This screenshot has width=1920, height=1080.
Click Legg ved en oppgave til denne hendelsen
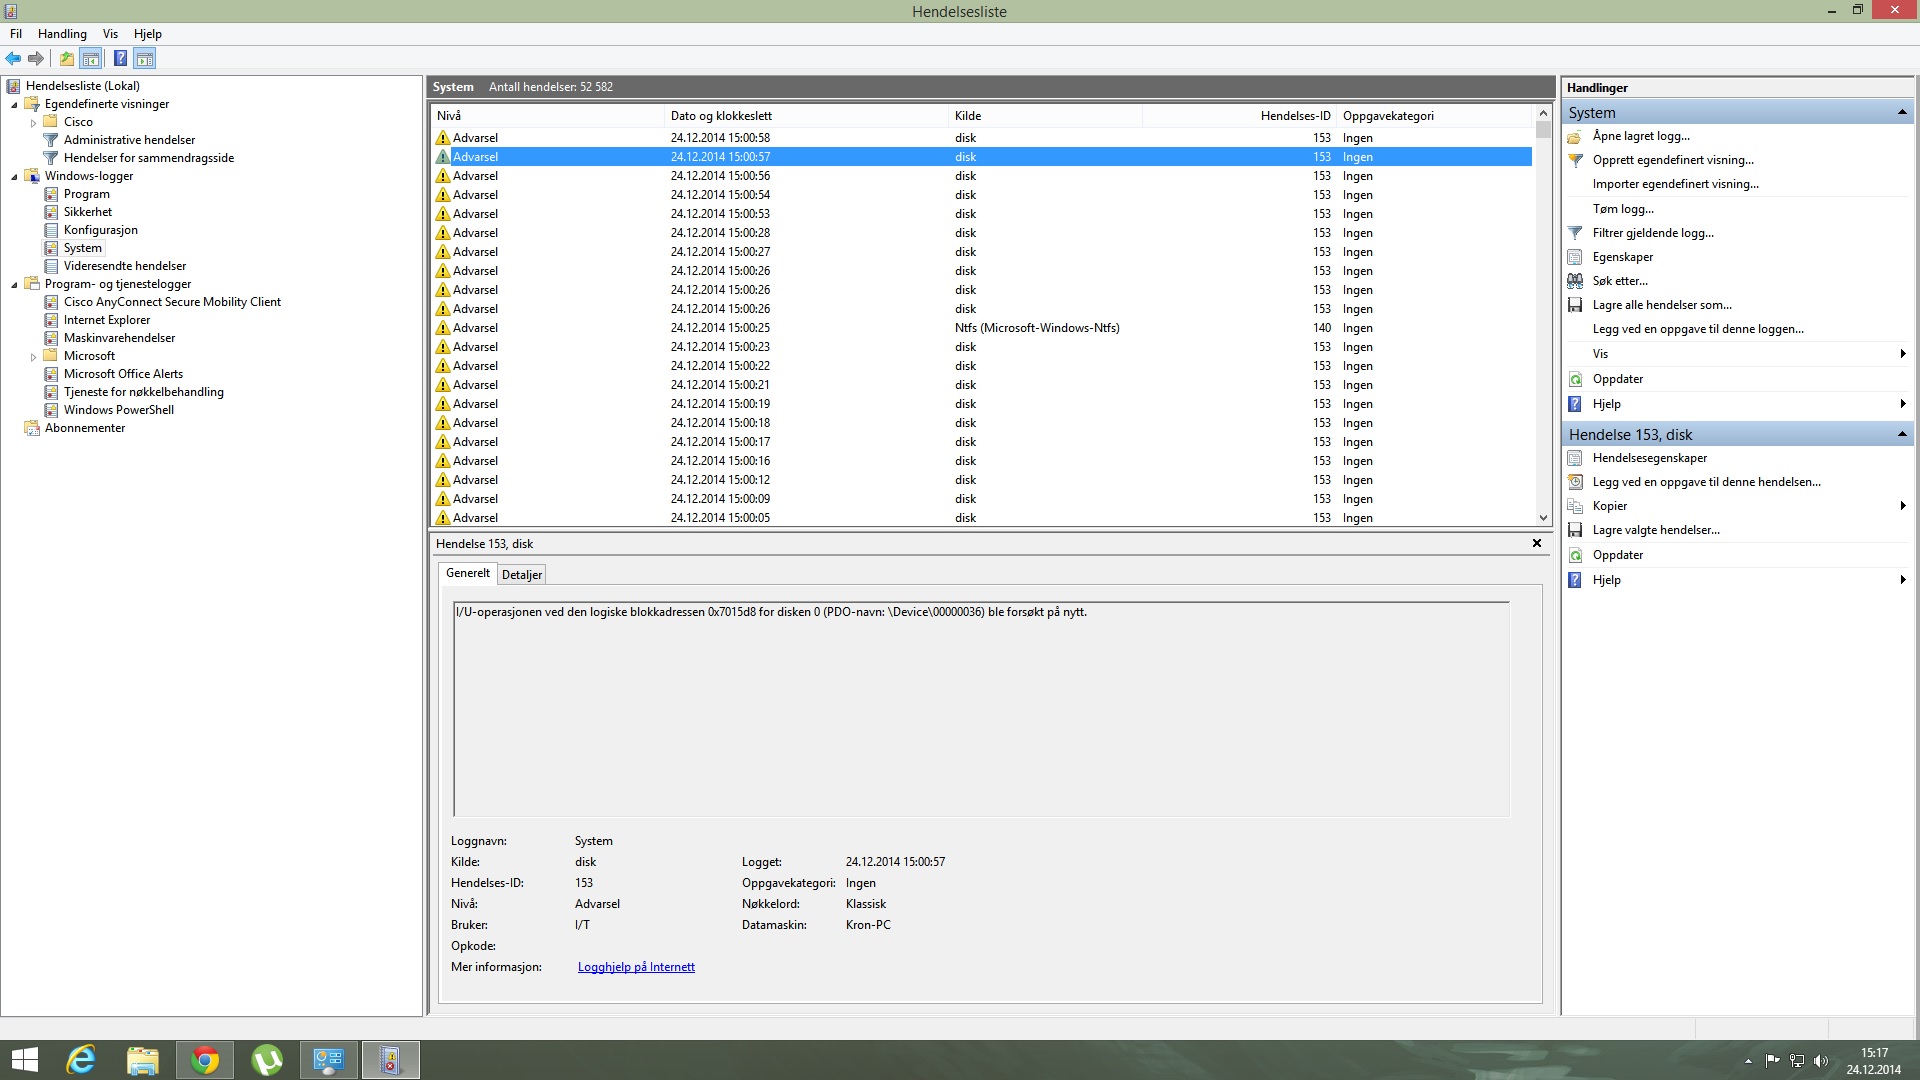(1707, 482)
